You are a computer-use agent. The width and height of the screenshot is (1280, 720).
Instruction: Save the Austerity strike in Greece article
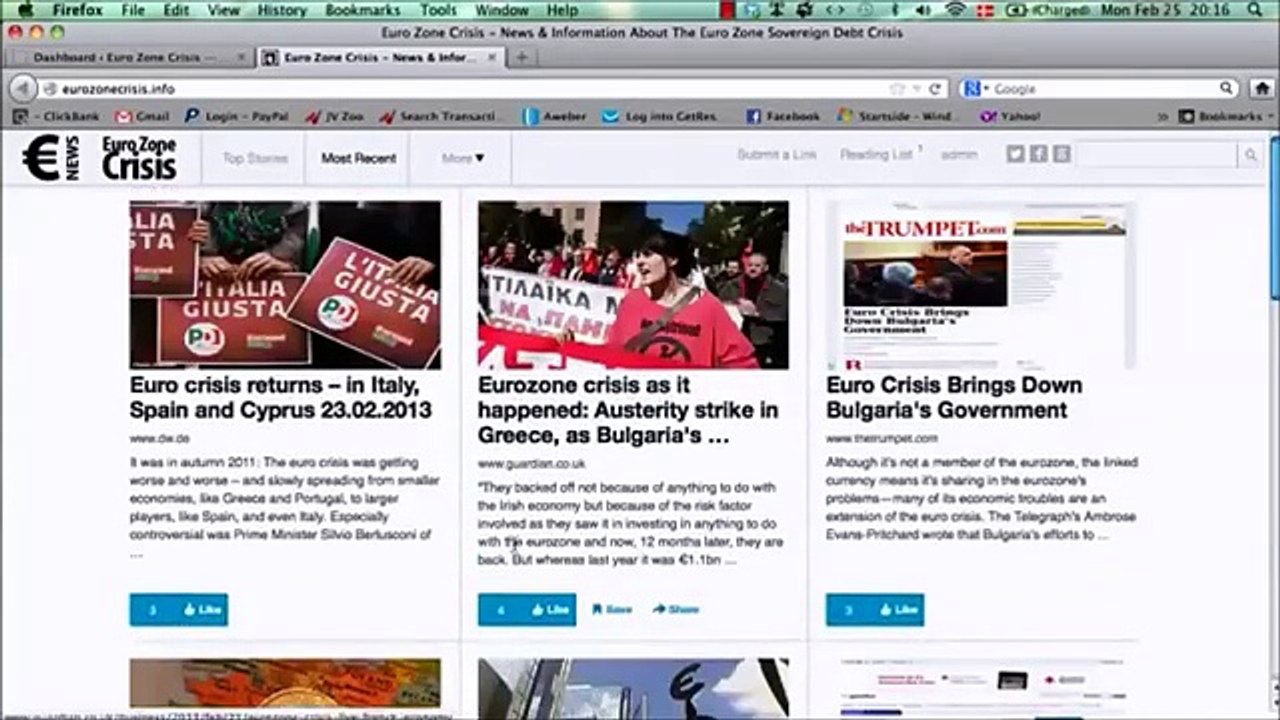coord(612,610)
